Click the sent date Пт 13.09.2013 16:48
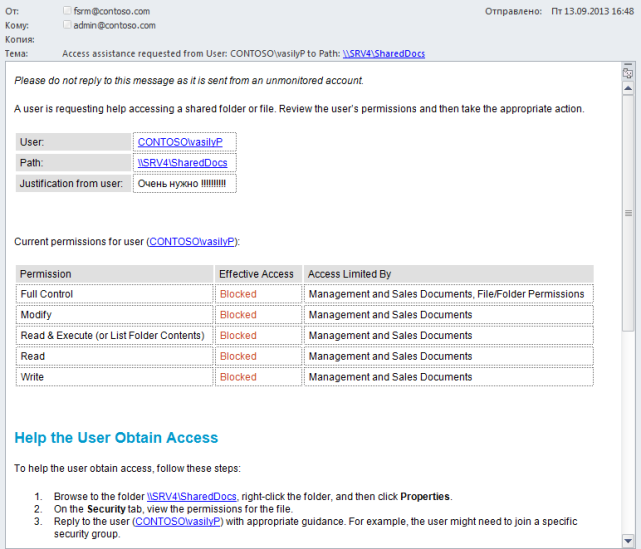Screen dimensions: 641x549 pos(592,11)
